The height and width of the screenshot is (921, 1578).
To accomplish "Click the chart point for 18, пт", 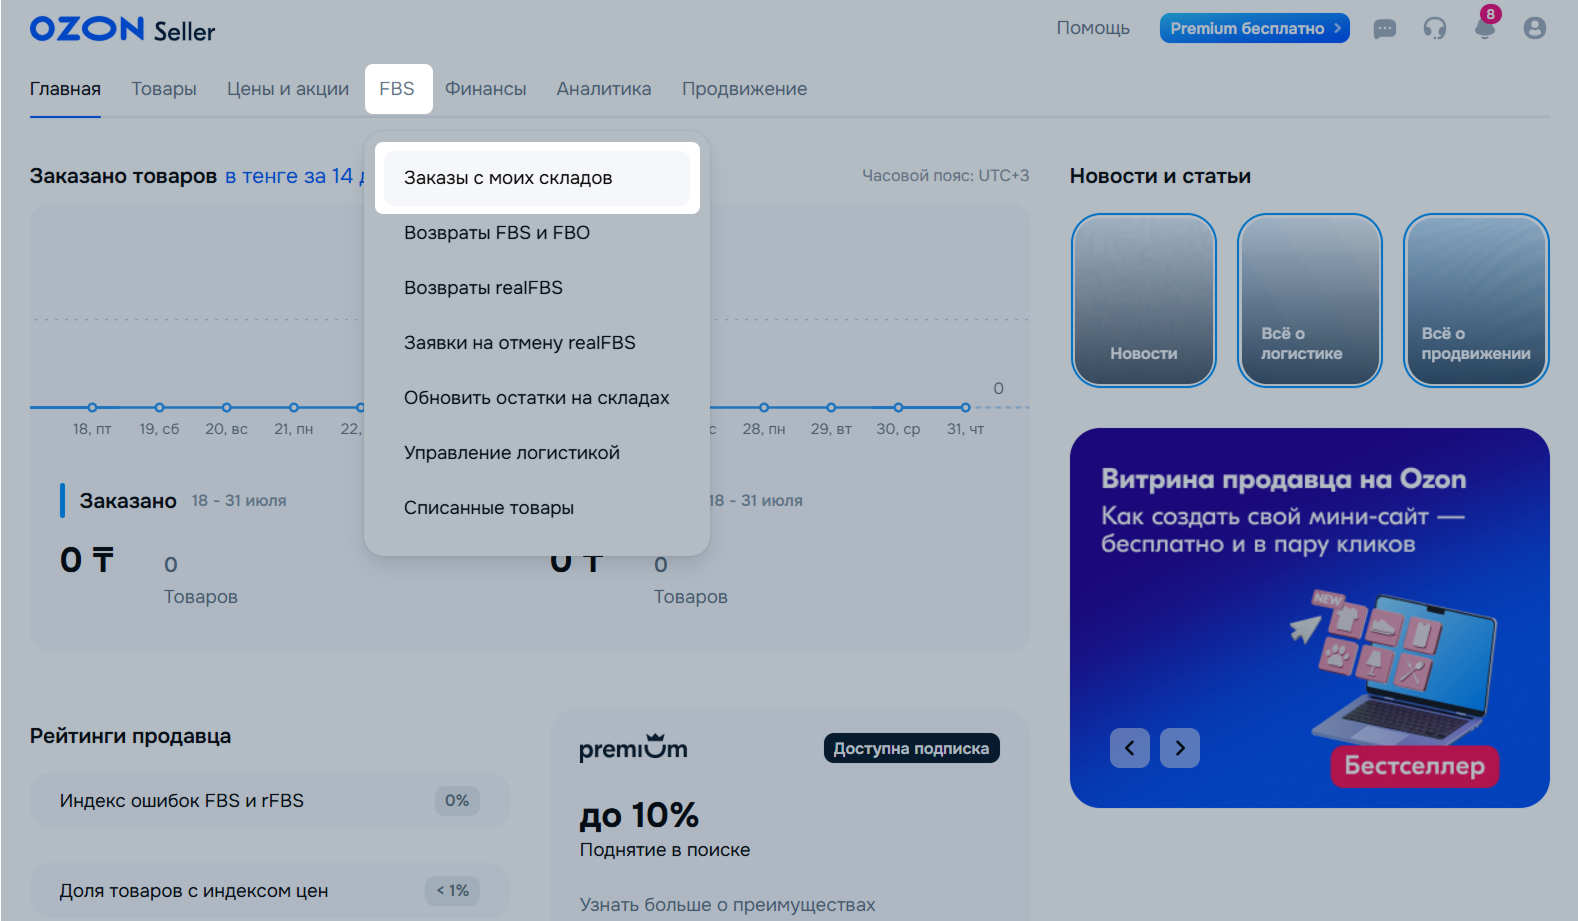I will coord(92,407).
